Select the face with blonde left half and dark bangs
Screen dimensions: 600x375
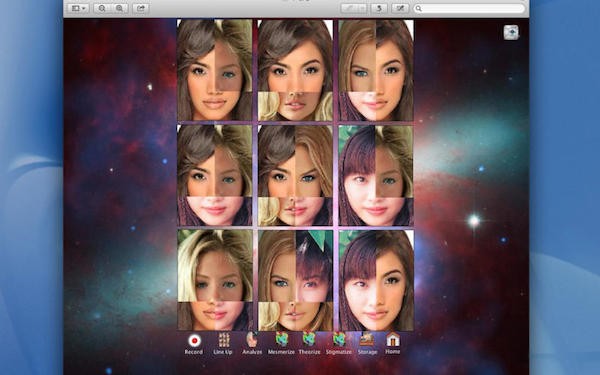click(295, 280)
